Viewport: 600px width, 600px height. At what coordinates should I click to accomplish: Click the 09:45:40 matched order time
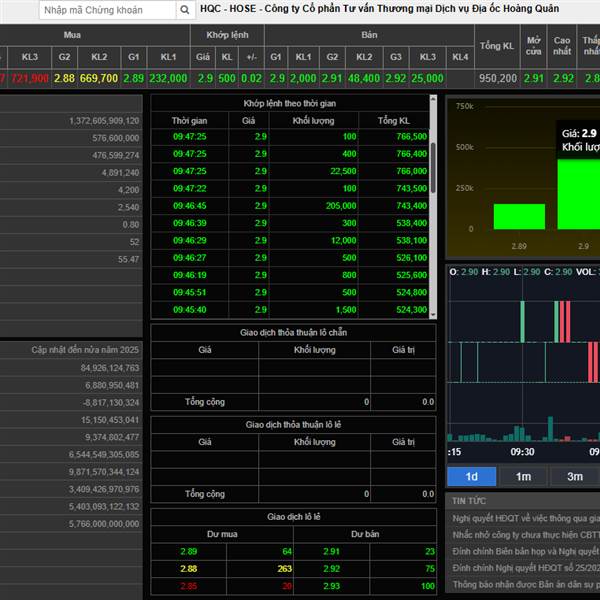[189, 310]
